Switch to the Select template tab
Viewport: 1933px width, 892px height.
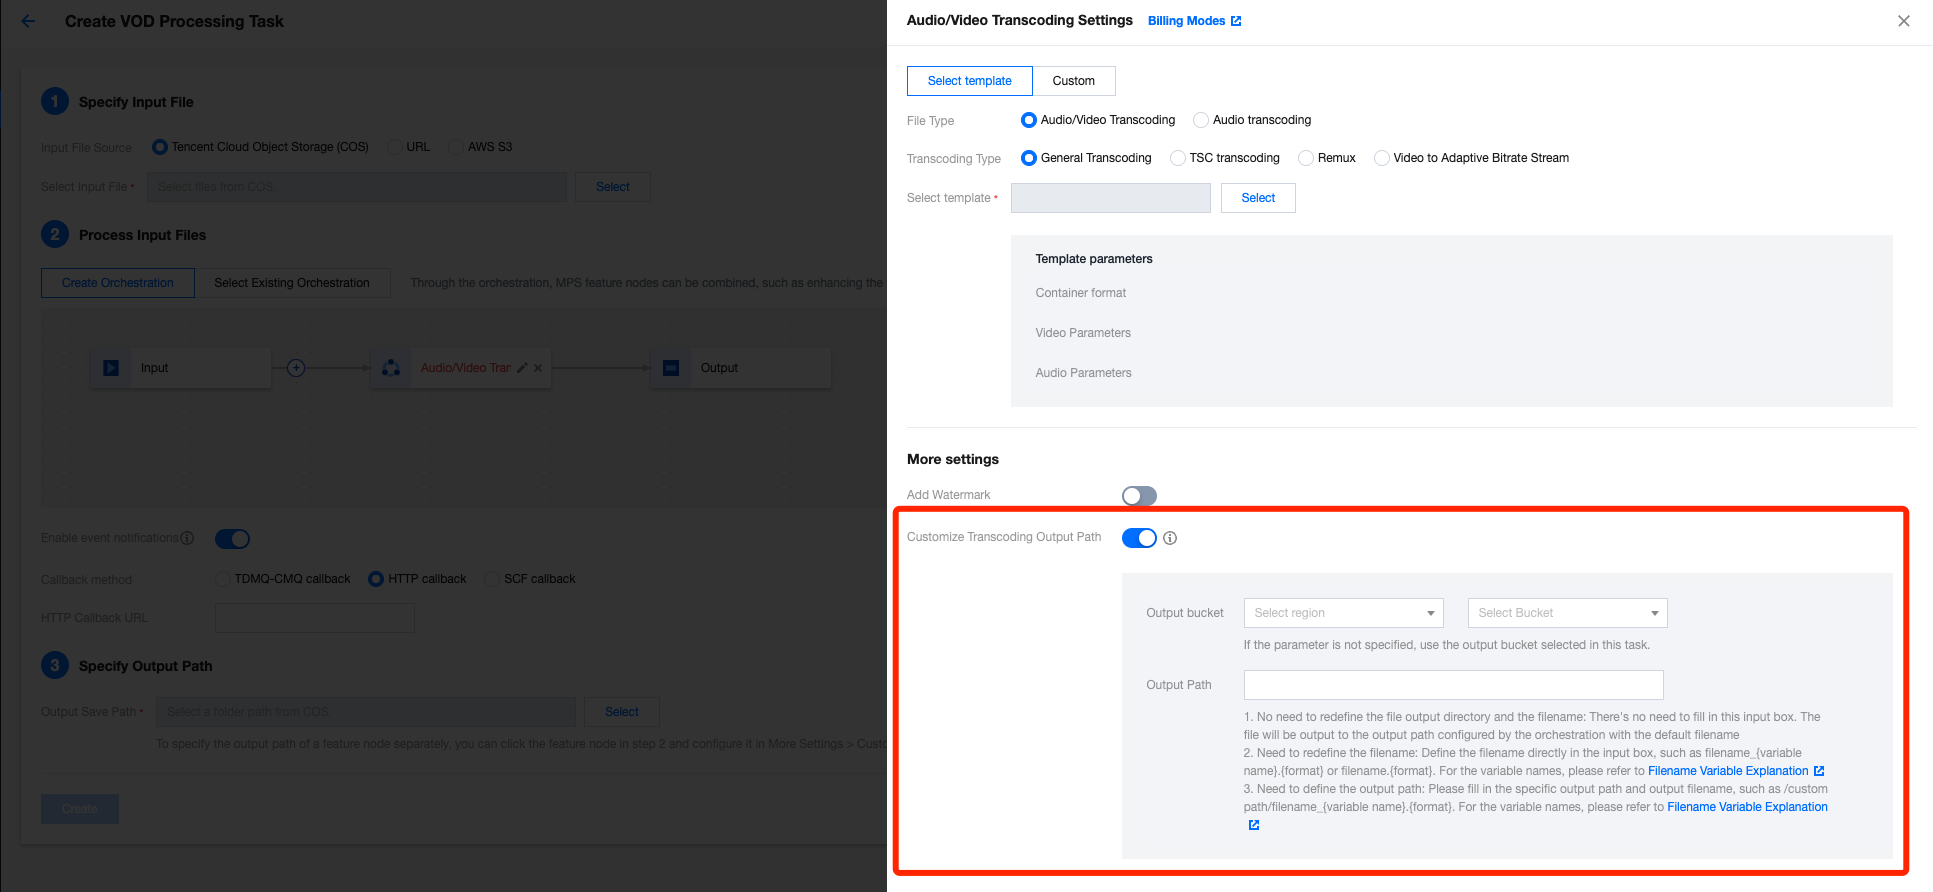[969, 81]
